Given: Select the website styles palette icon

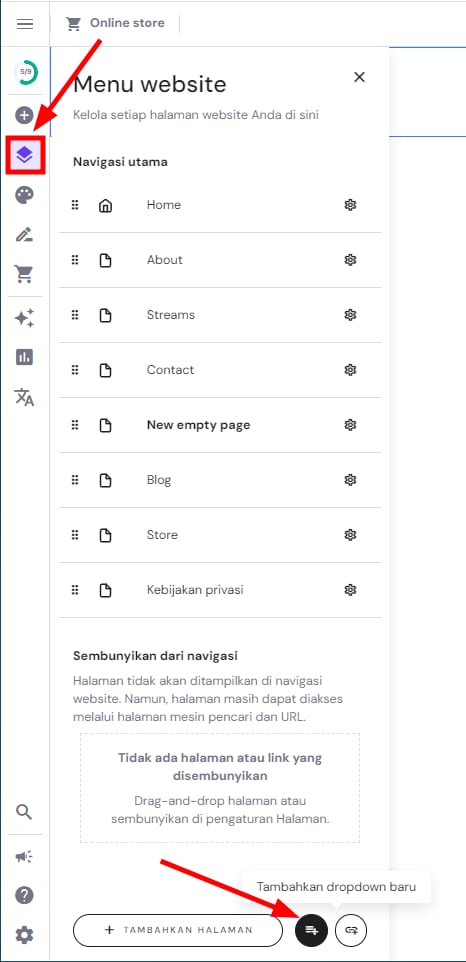Looking at the screenshot, I should (x=25, y=195).
